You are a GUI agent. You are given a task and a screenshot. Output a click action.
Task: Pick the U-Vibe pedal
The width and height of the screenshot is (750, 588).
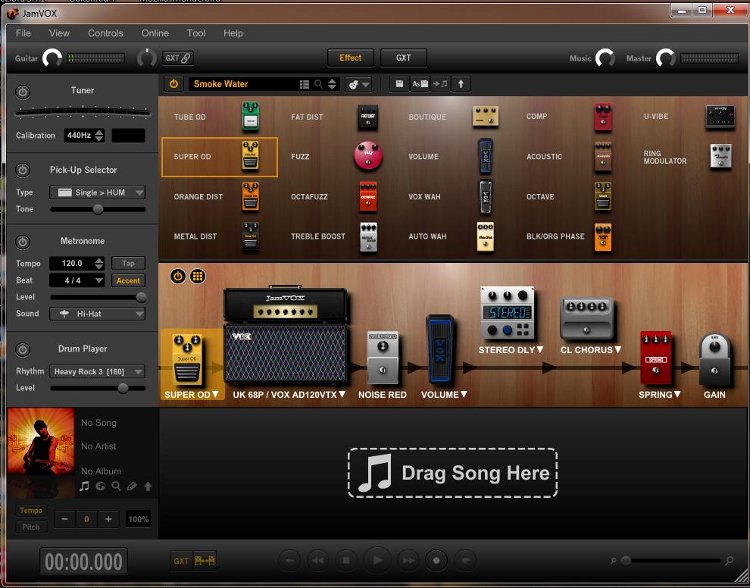(x=720, y=116)
